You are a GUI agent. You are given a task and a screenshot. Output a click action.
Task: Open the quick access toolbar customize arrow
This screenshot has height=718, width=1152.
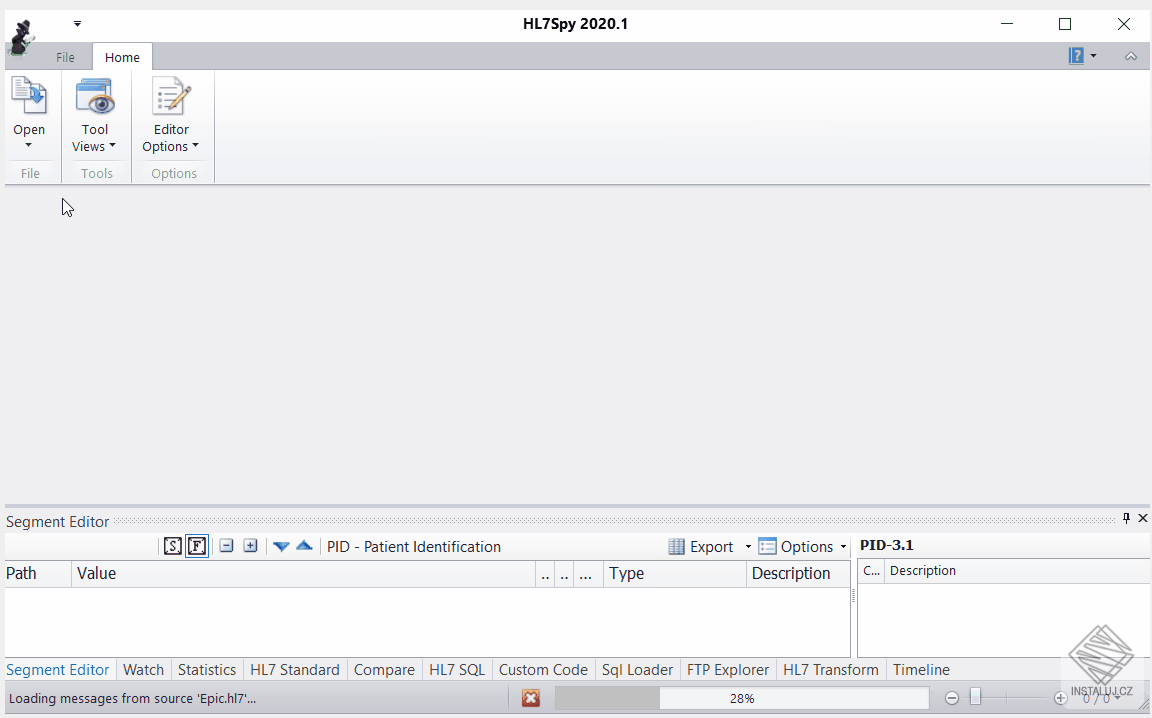(x=77, y=24)
